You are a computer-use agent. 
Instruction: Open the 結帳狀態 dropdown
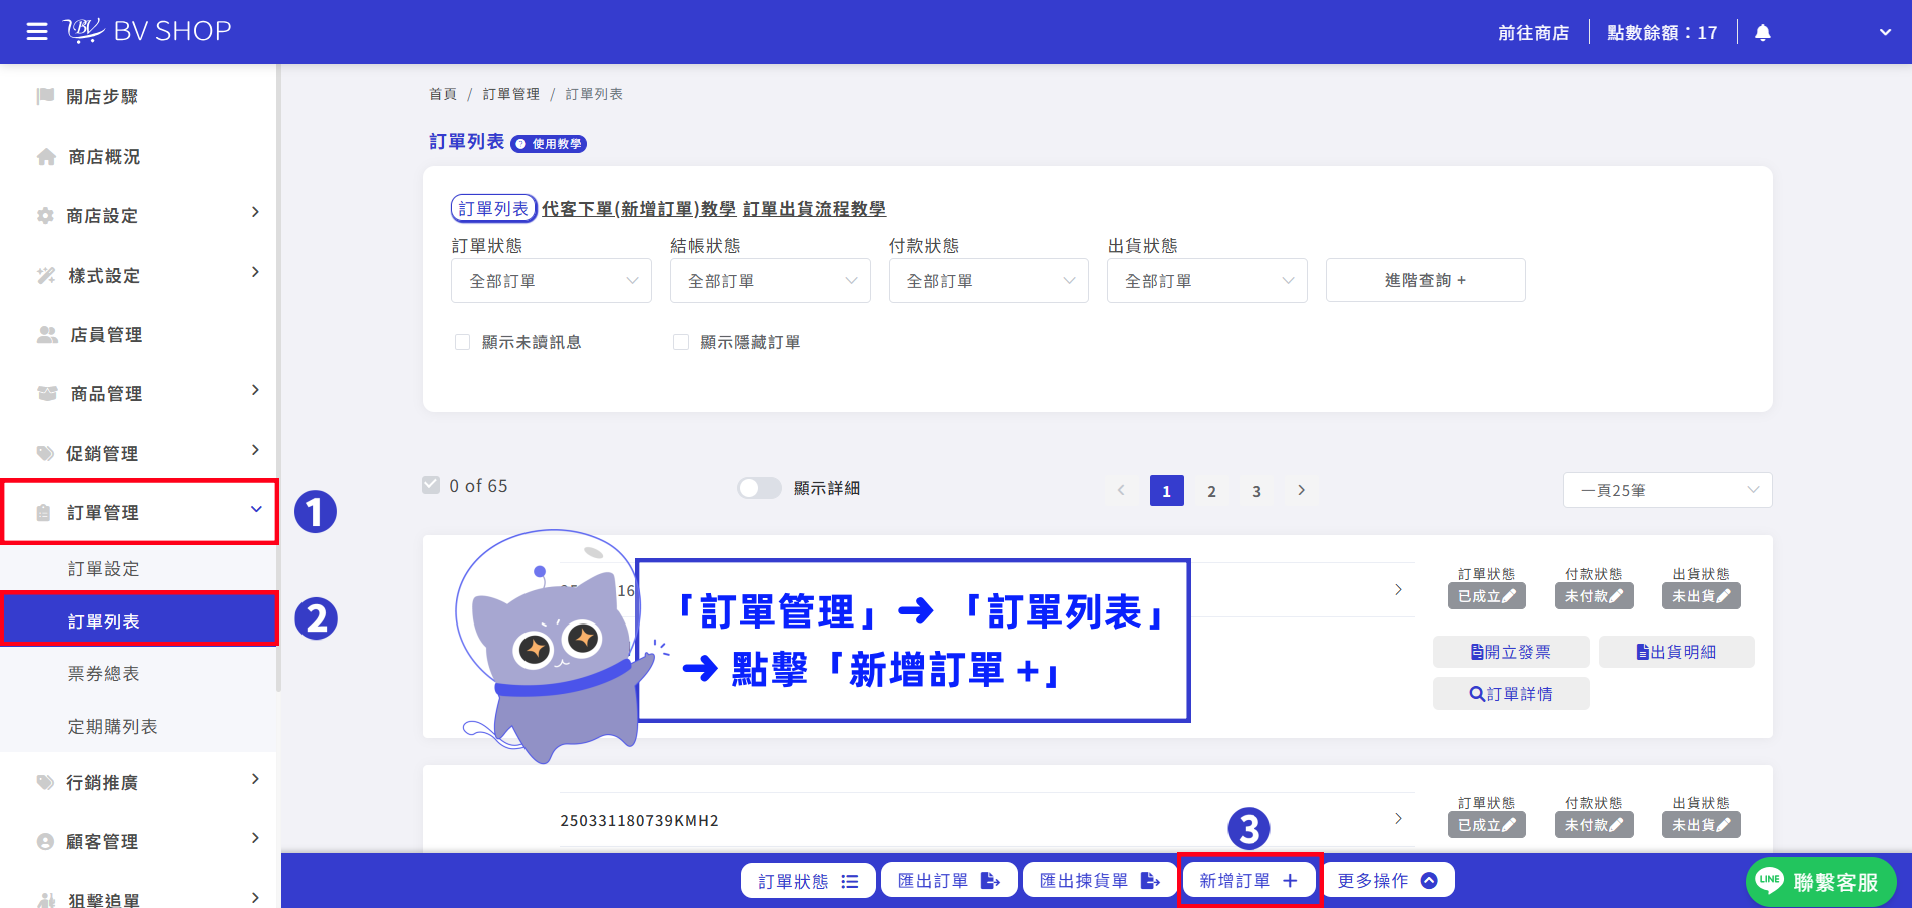pos(770,281)
